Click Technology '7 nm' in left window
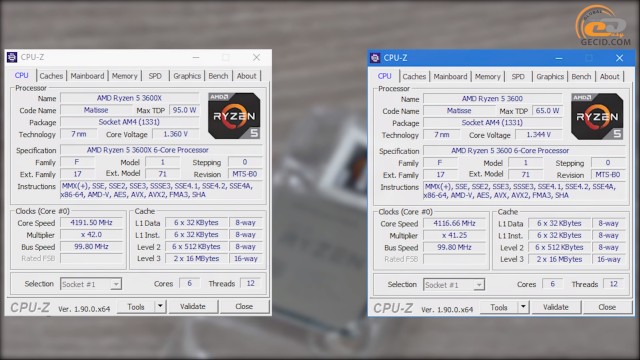This screenshot has height=360, width=640. pos(78,134)
